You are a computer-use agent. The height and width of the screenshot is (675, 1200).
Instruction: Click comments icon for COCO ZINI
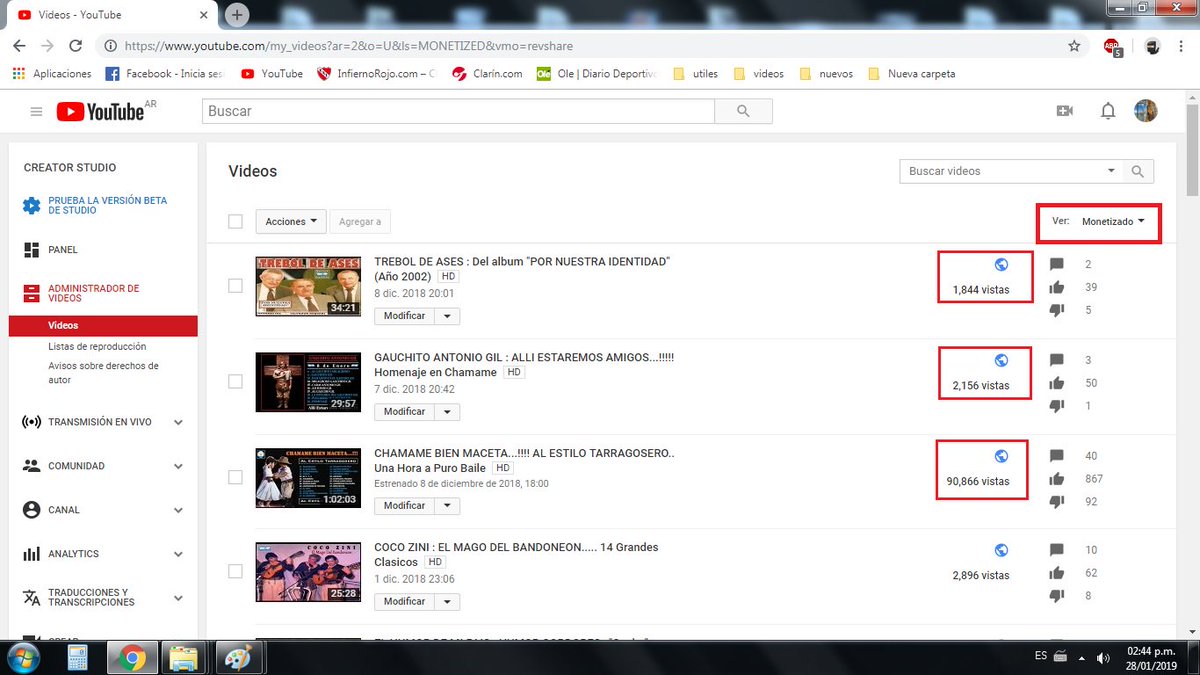(1057, 550)
